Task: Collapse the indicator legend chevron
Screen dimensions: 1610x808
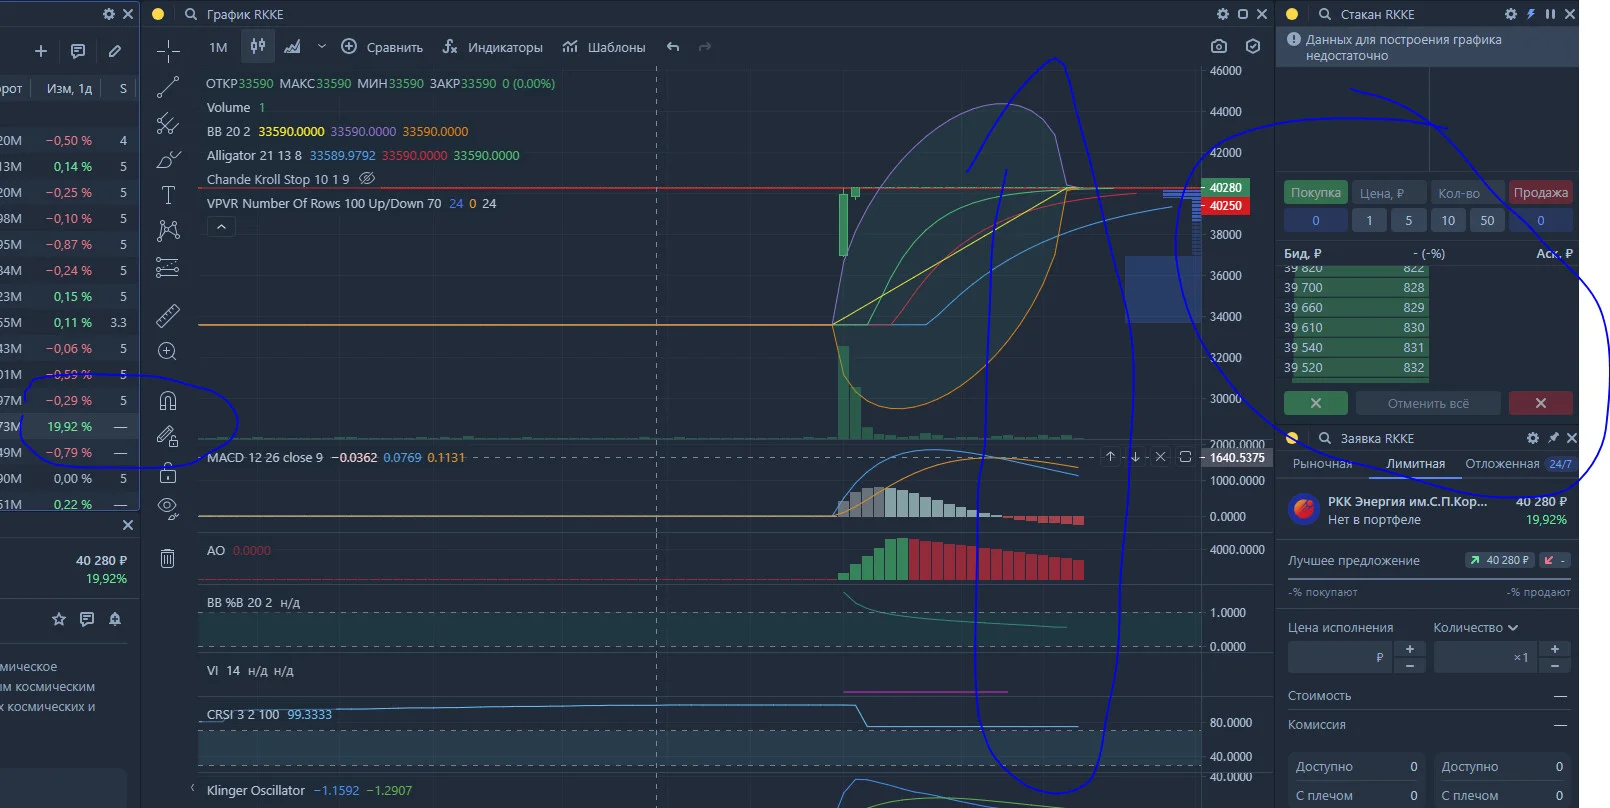Action: (222, 227)
